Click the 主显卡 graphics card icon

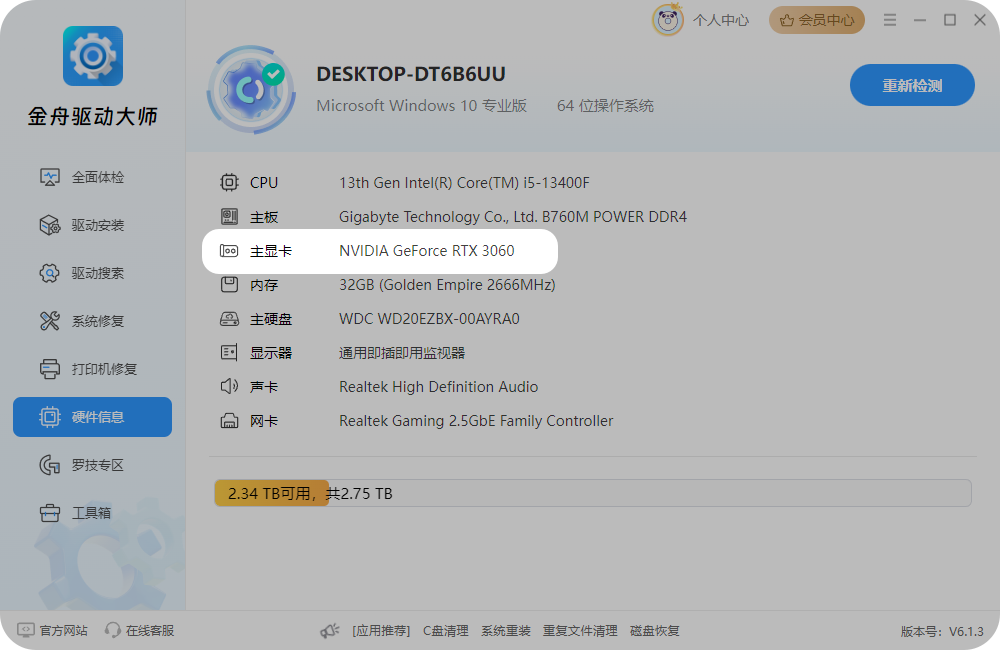[229, 251]
